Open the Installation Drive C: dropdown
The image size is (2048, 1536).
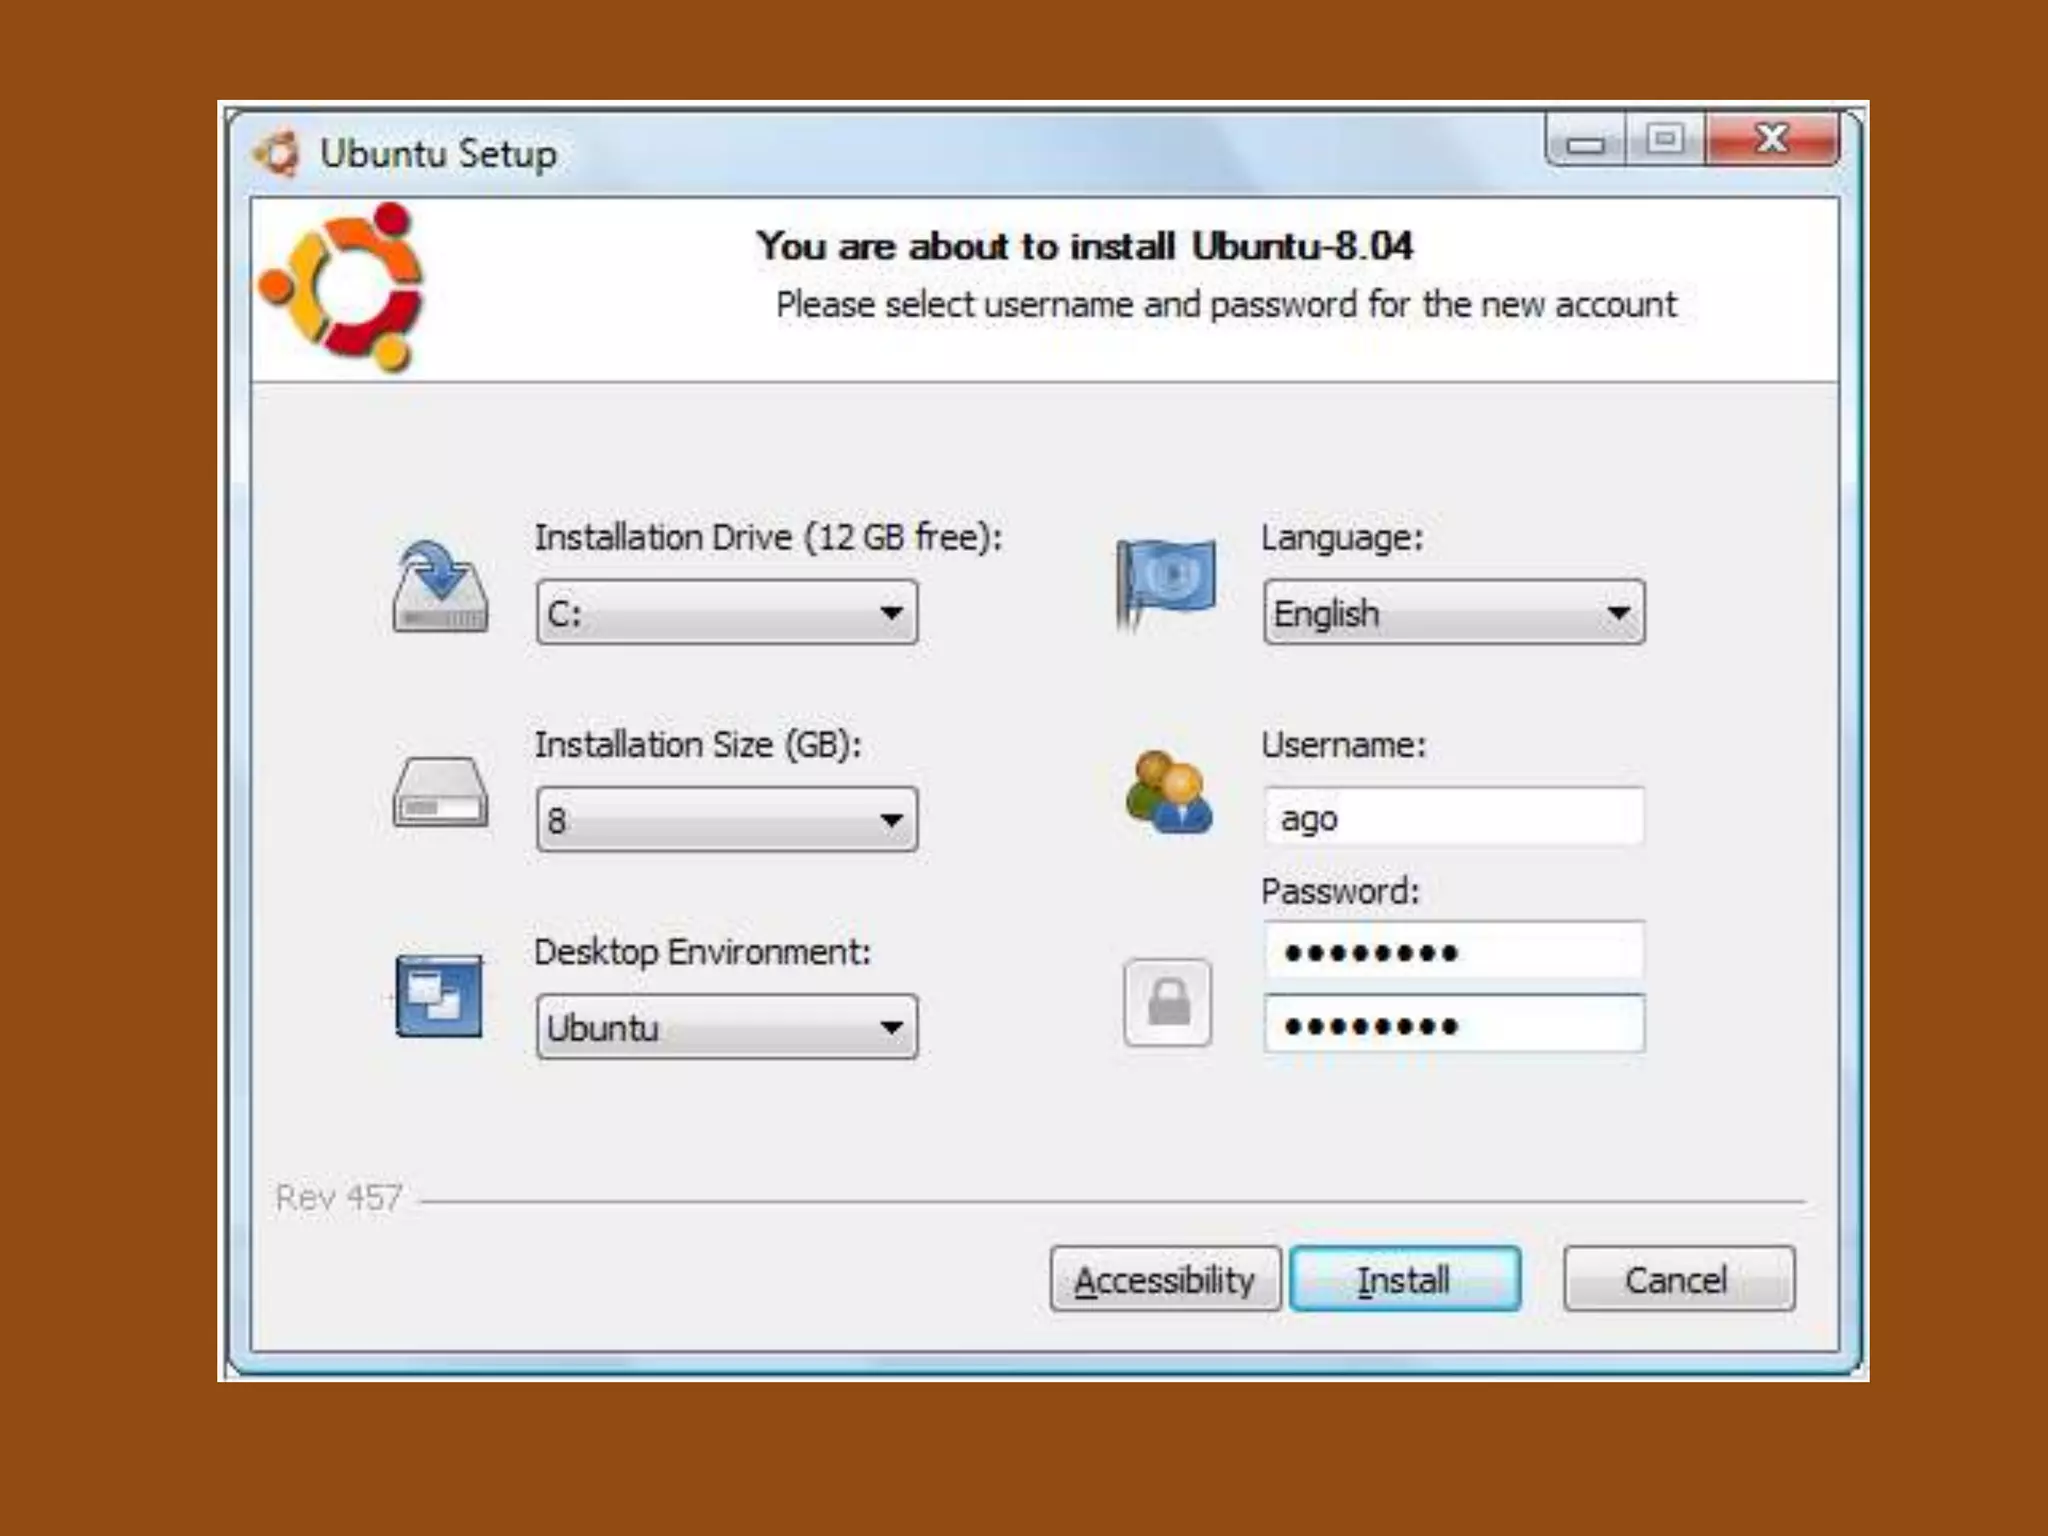[x=726, y=612]
